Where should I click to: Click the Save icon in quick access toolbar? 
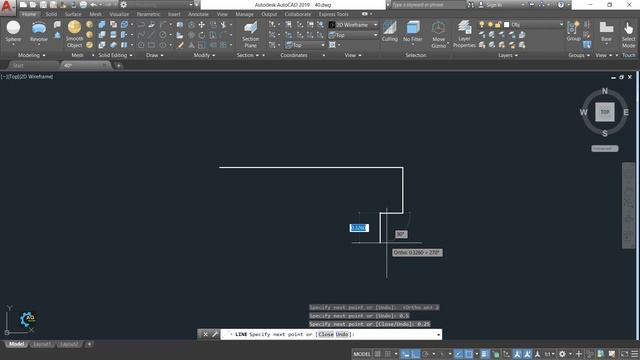(43, 5)
